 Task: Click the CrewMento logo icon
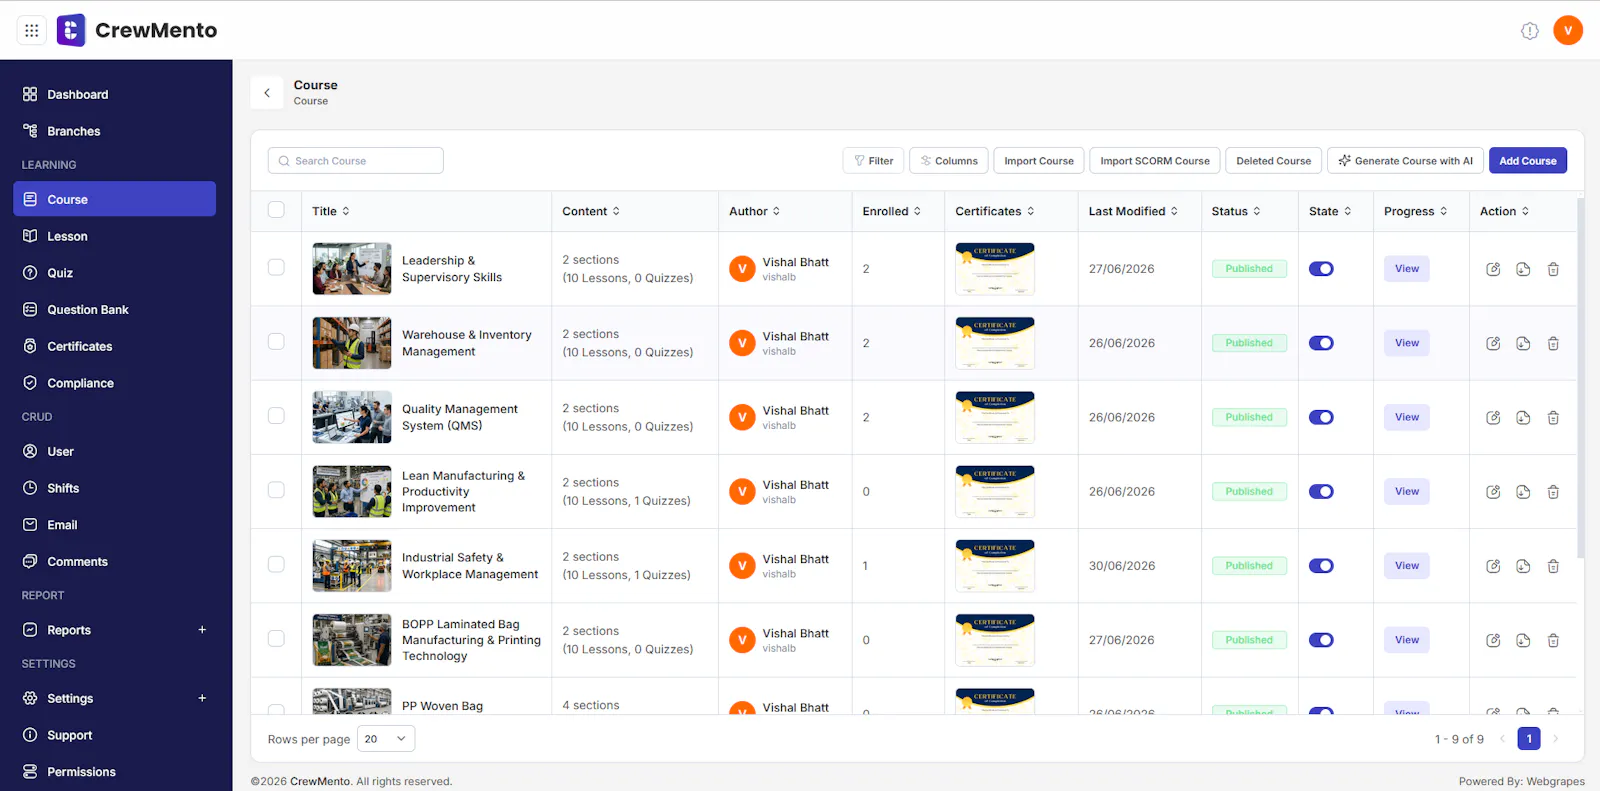[71, 30]
